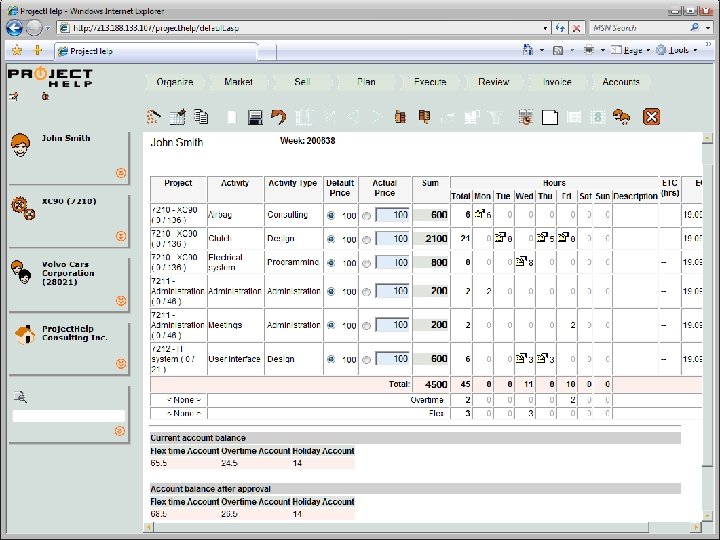Click the IE Back button

15,28
